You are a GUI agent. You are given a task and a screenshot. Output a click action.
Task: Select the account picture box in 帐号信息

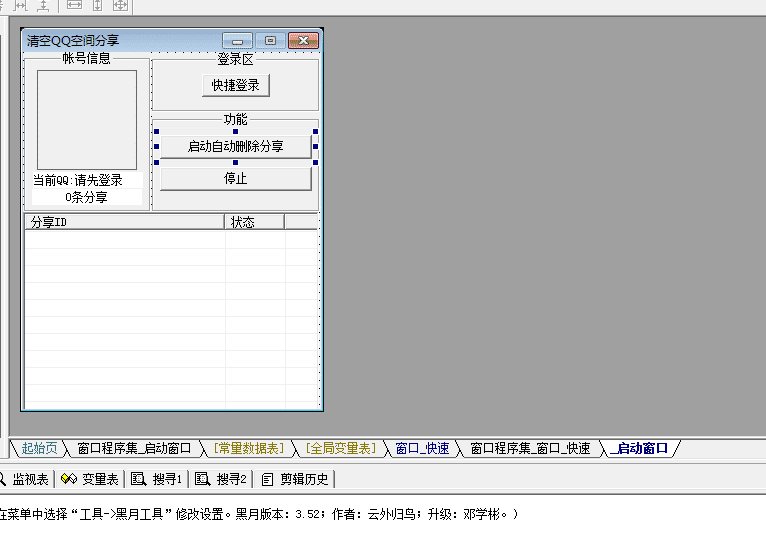[87, 119]
